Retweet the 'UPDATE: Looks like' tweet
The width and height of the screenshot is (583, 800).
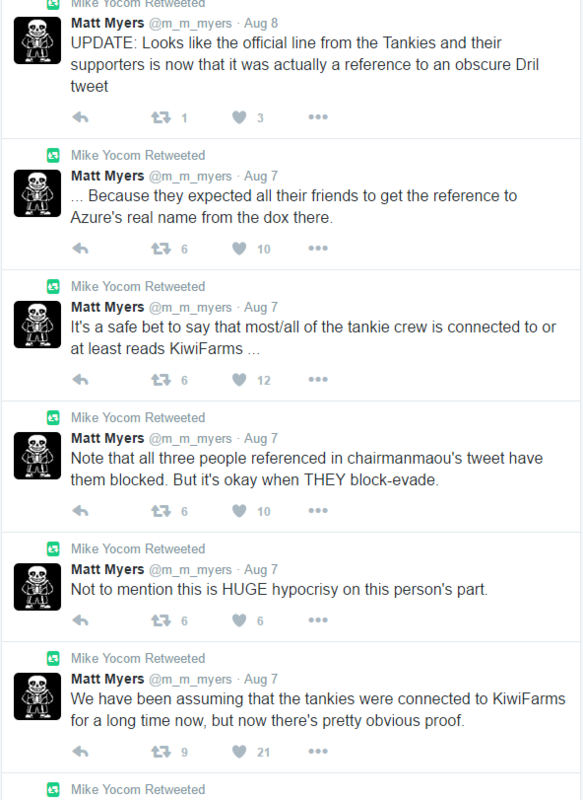pyautogui.click(x=161, y=118)
